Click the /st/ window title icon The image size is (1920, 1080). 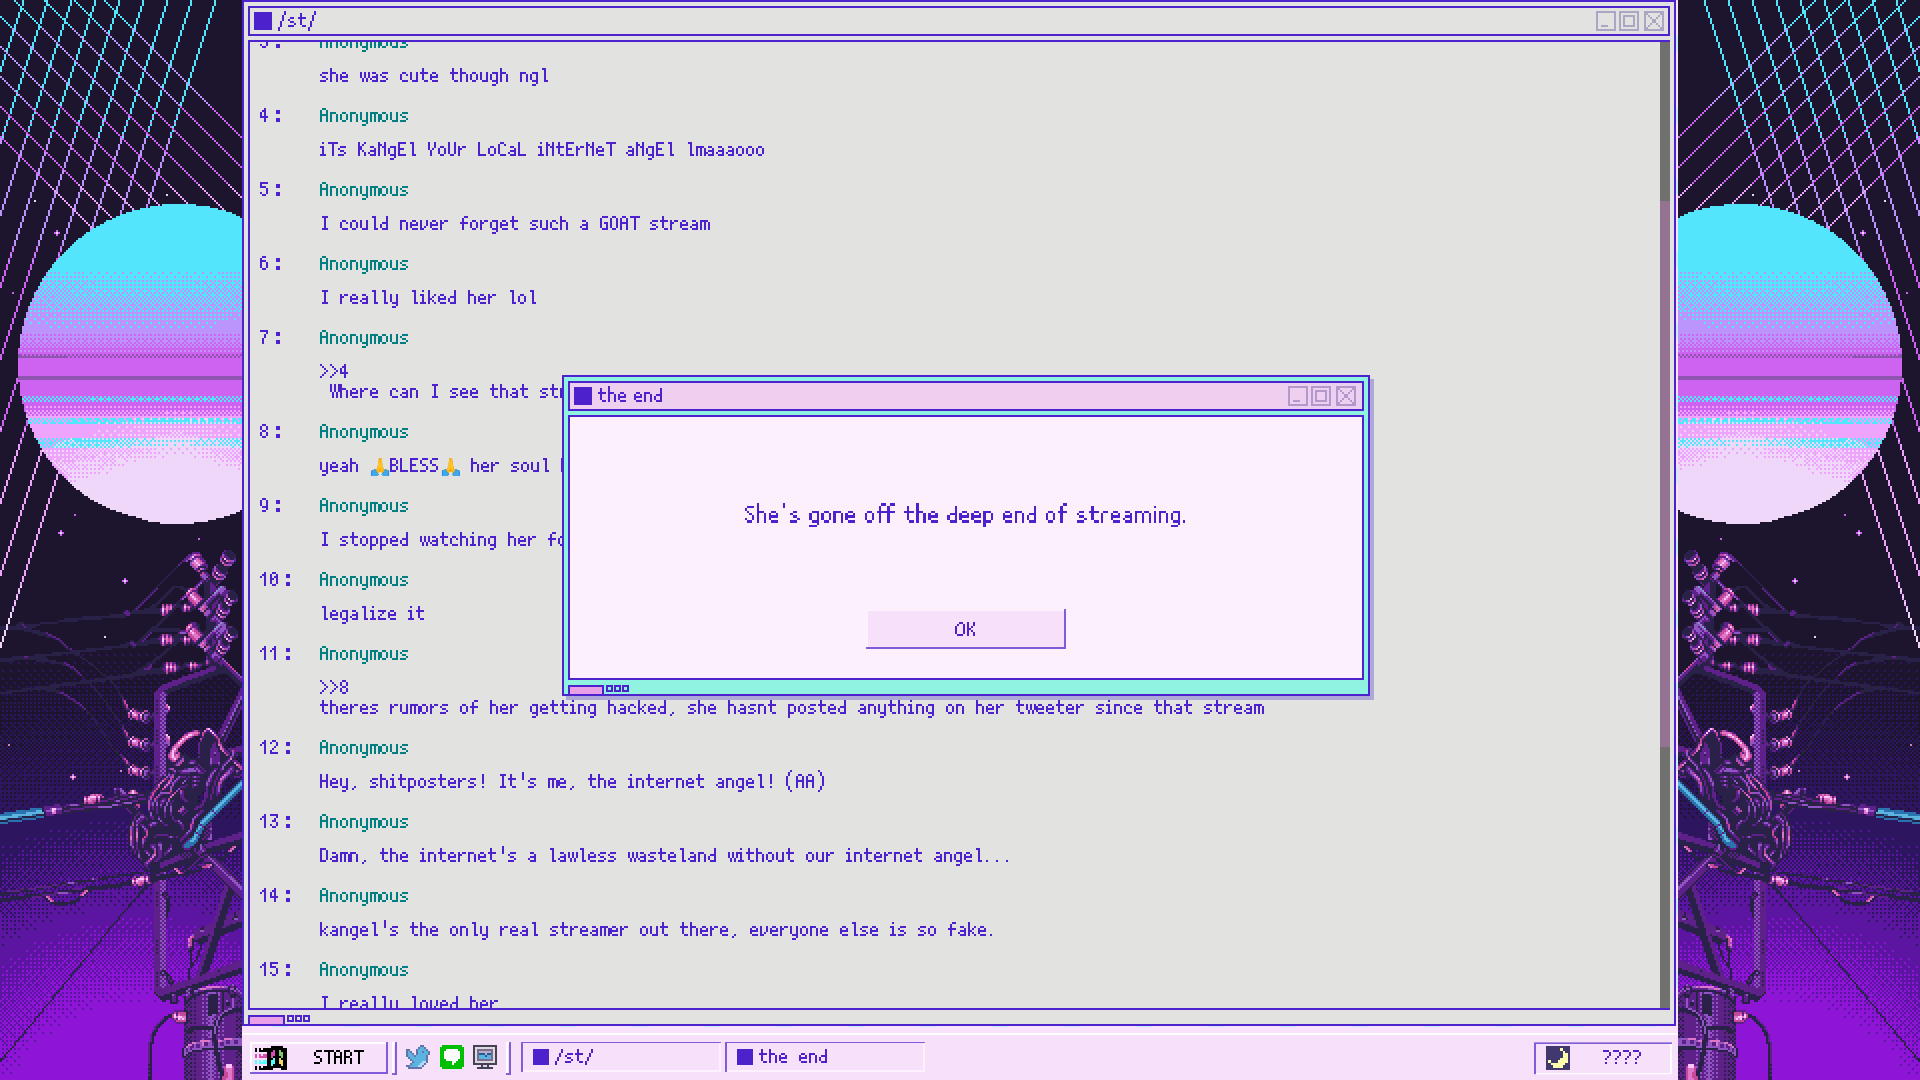pos(263,21)
